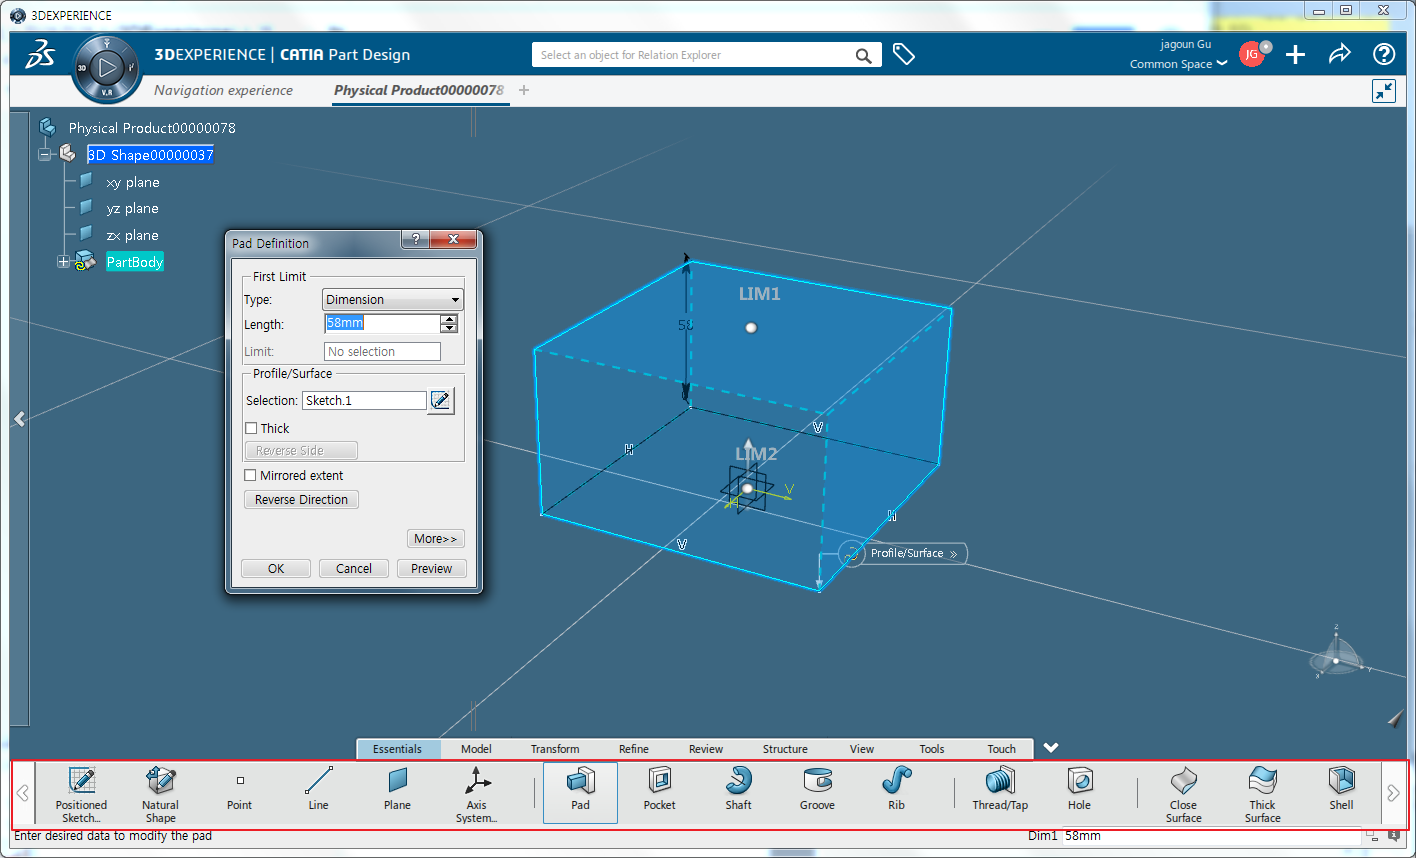Open the Common Space dropdown
Viewport: 1416px width, 858px height.
1178,64
